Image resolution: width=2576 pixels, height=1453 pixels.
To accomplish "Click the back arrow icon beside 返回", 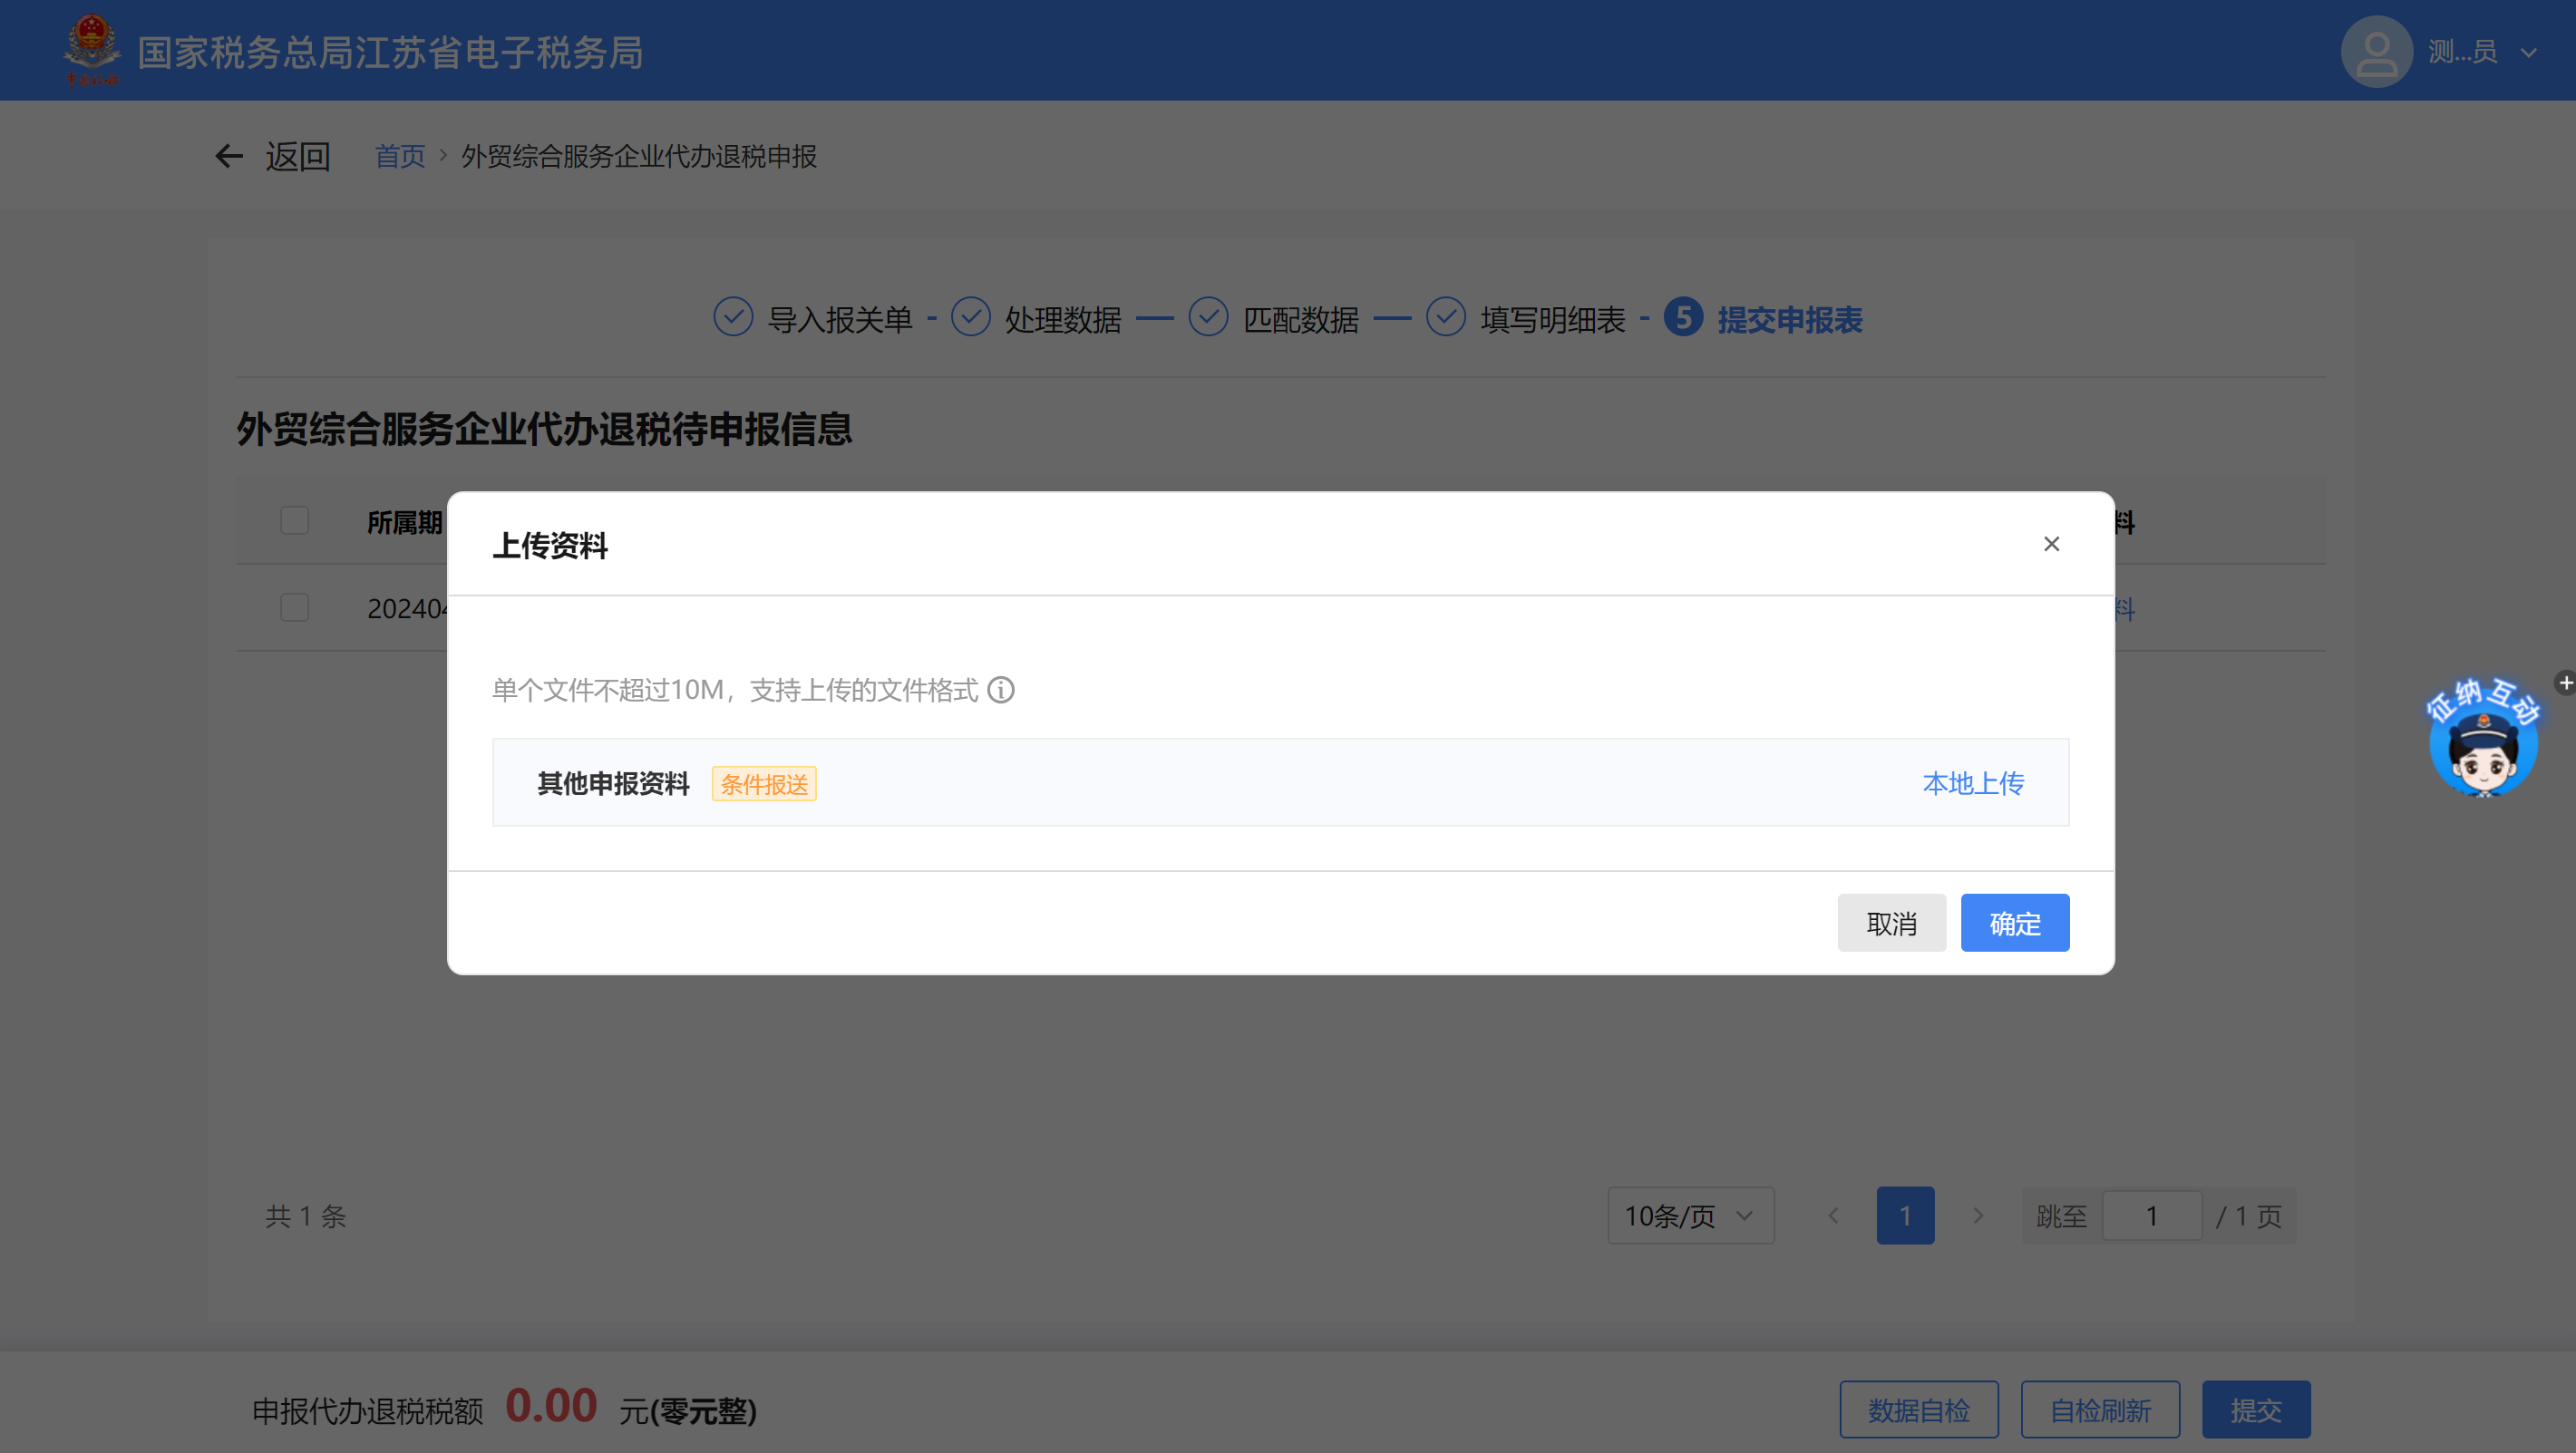I will [x=229, y=156].
